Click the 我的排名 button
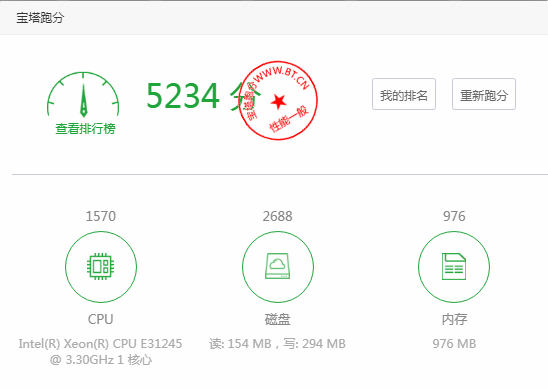This screenshot has width=548, height=389. 404,94
